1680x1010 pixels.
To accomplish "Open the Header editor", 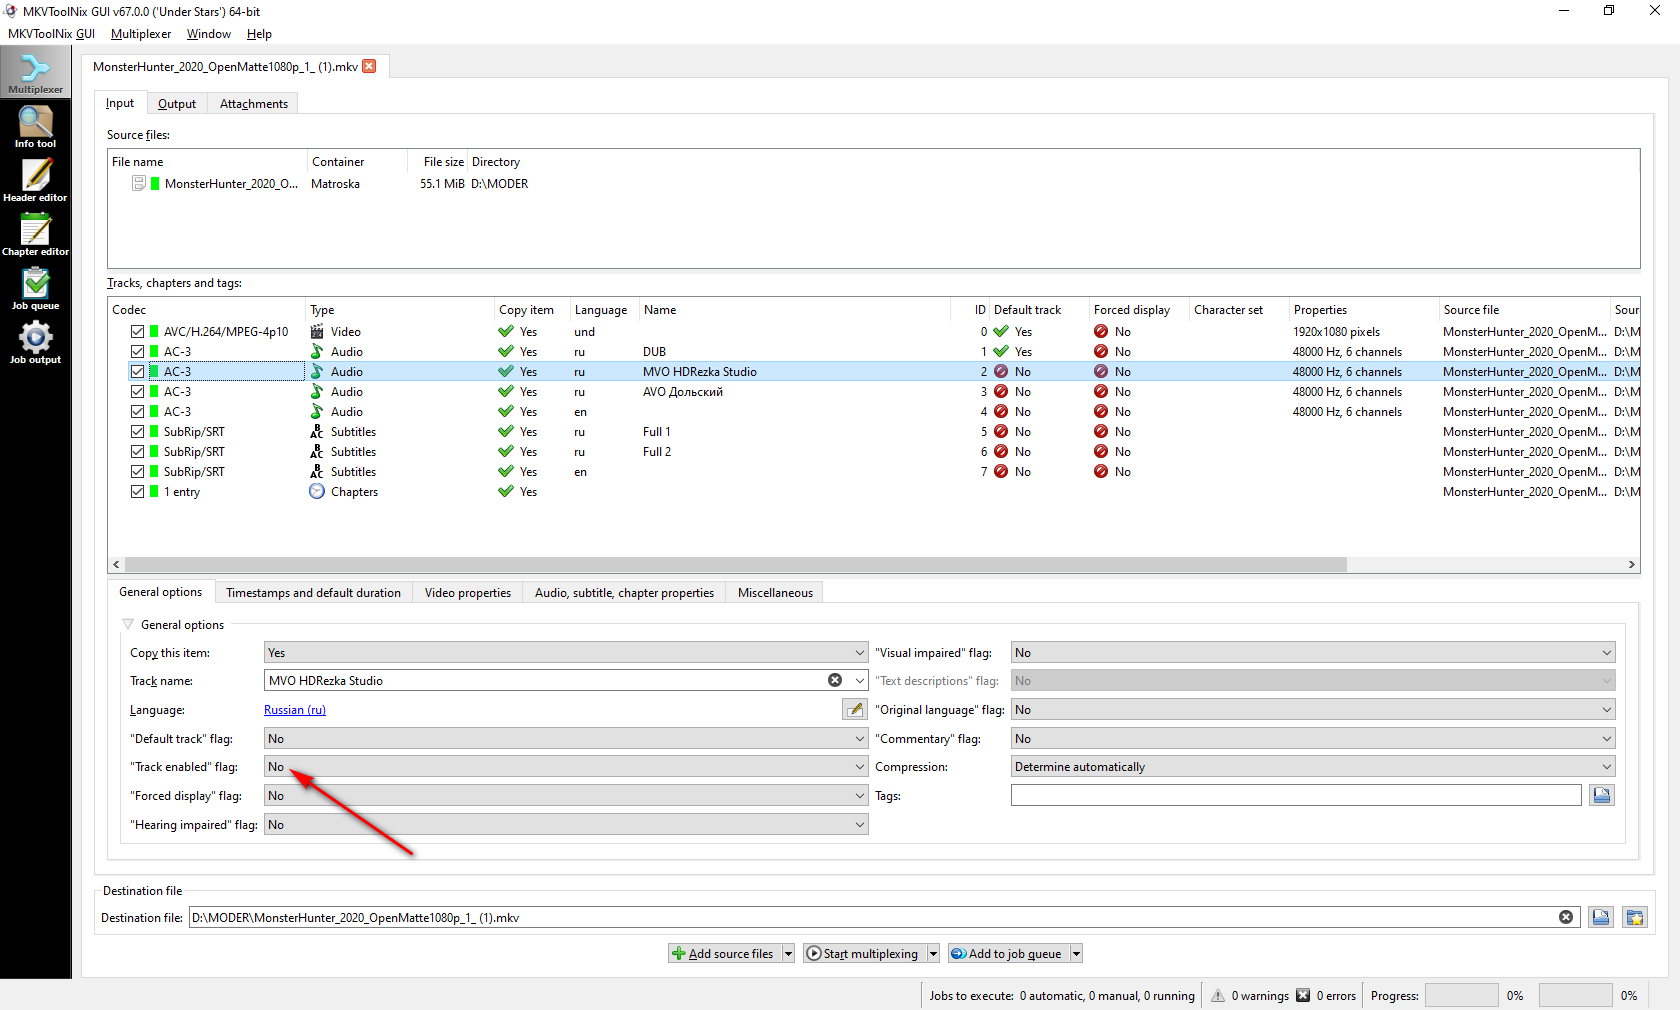I will point(35,181).
